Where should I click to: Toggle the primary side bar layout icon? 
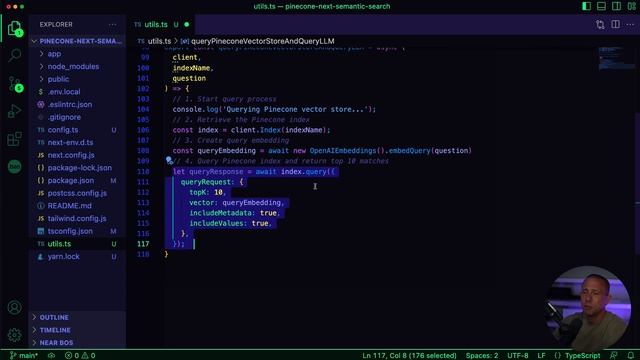[587, 6]
